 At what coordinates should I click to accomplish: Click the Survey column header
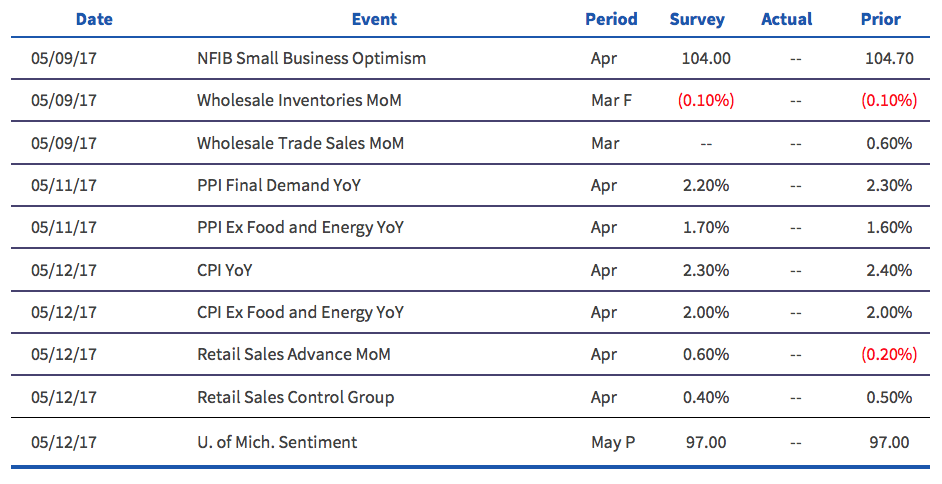[x=697, y=20]
